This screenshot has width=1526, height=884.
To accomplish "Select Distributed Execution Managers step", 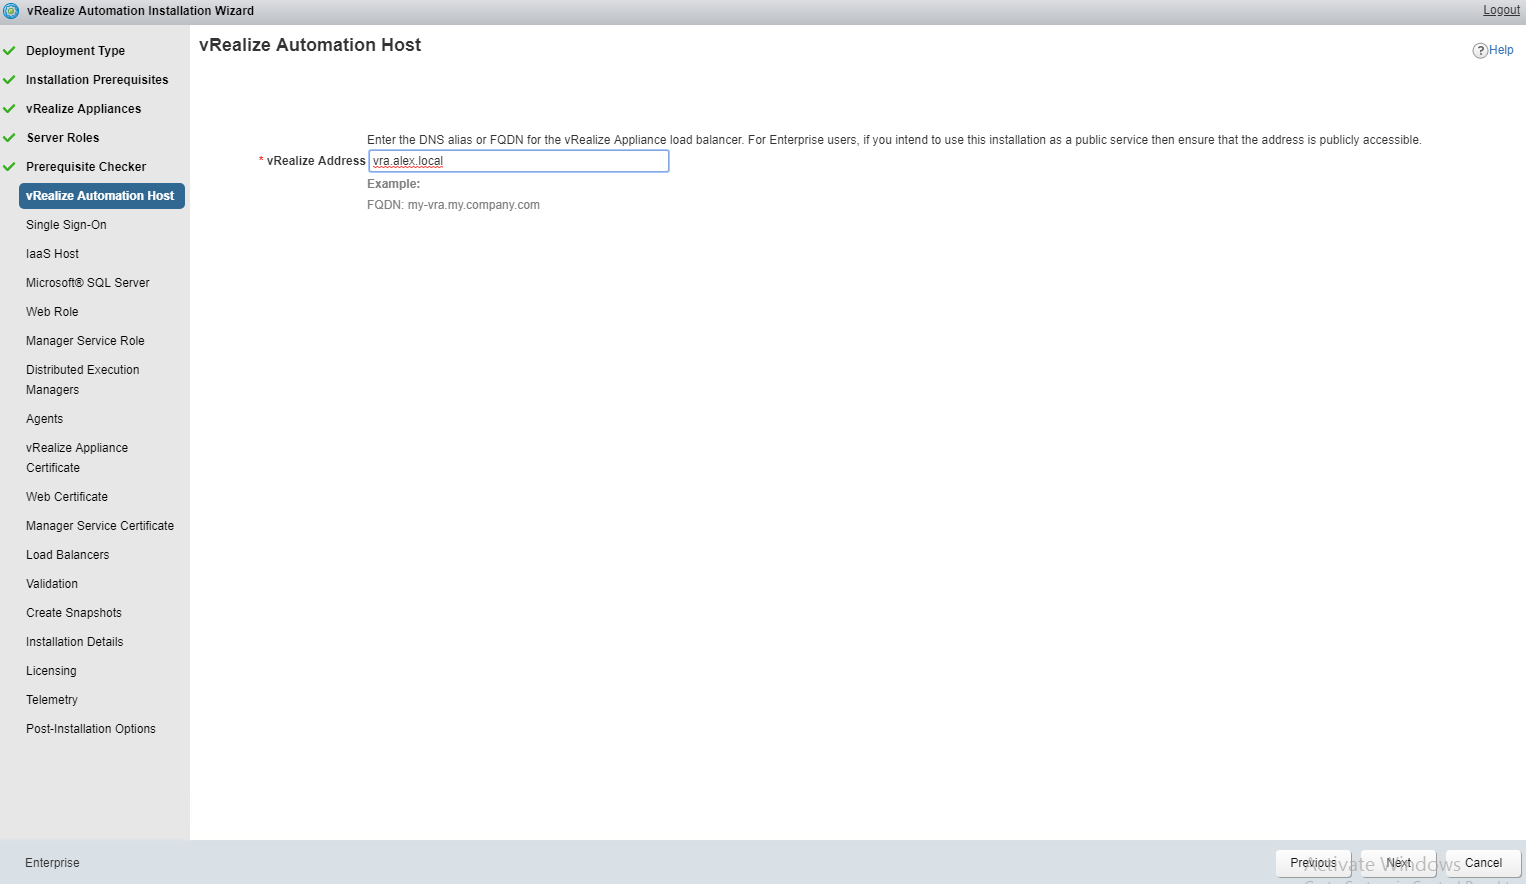I will tap(82, 380).
